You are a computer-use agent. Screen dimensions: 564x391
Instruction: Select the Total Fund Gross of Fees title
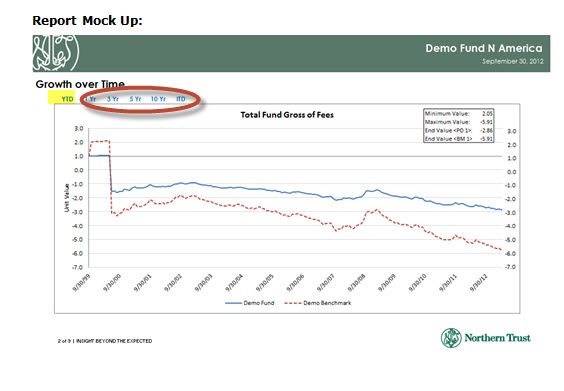(x=287, y=115)
